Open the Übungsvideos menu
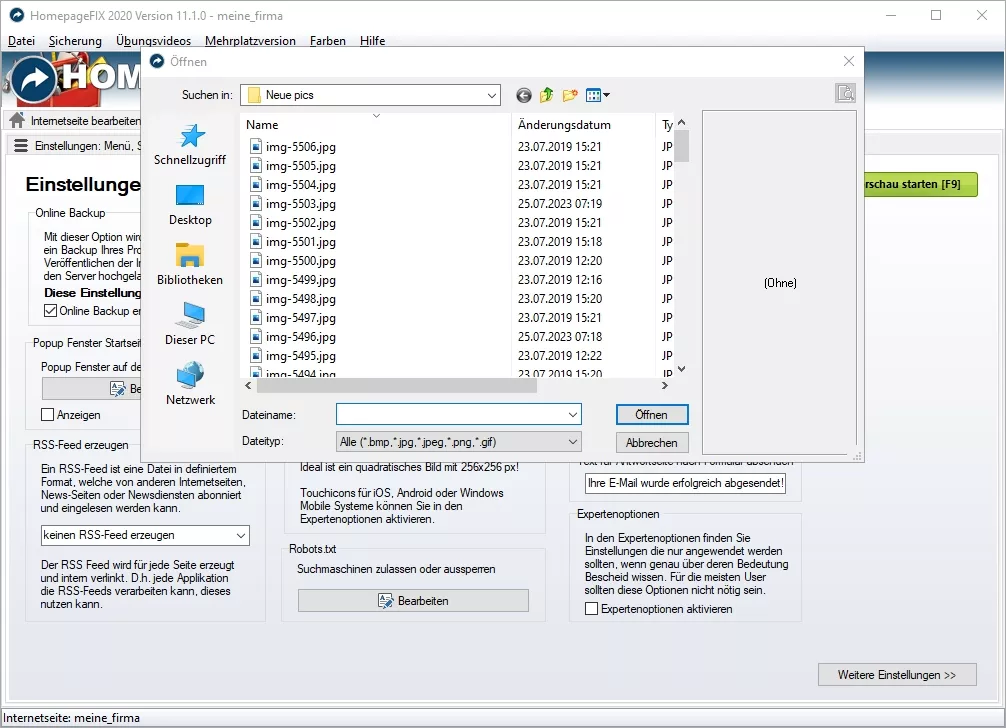1006x728 pixels. tap(153, 41)
